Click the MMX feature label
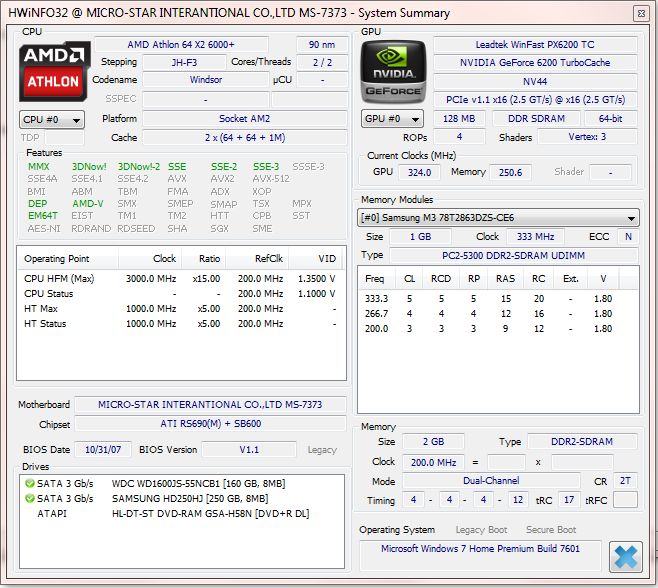Screen dimensions: 658x588 coord(39,167)
